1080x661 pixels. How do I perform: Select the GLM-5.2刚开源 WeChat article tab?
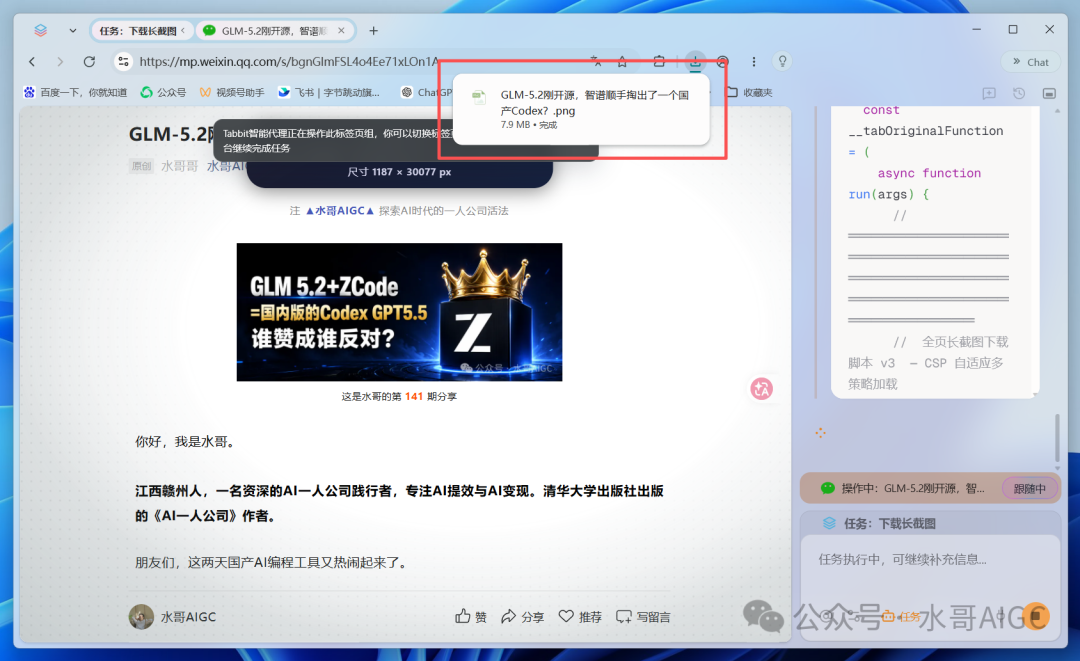(x=274, y=31)
